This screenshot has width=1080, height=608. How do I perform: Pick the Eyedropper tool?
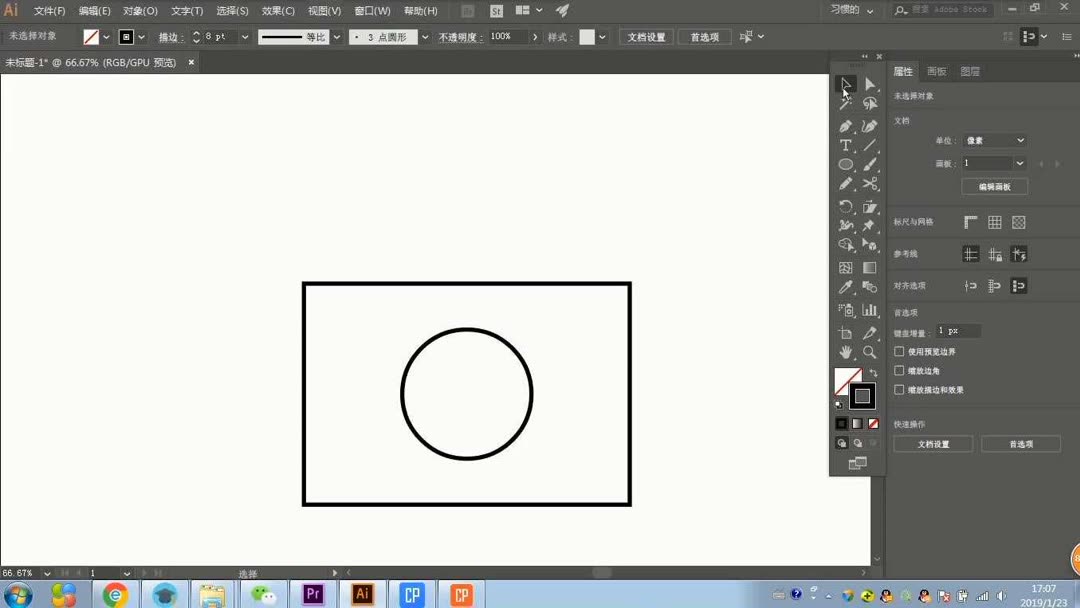click(845, 288)
